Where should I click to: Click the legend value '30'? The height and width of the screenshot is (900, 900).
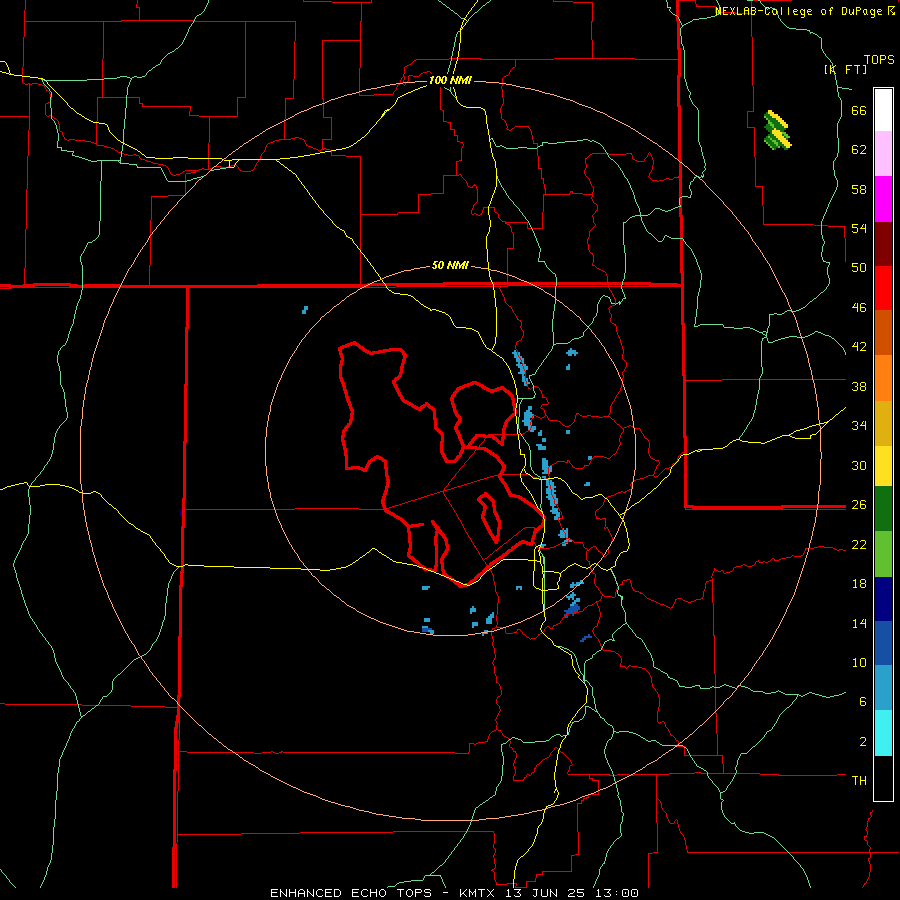pyautogui.click(x=859, y=465)
